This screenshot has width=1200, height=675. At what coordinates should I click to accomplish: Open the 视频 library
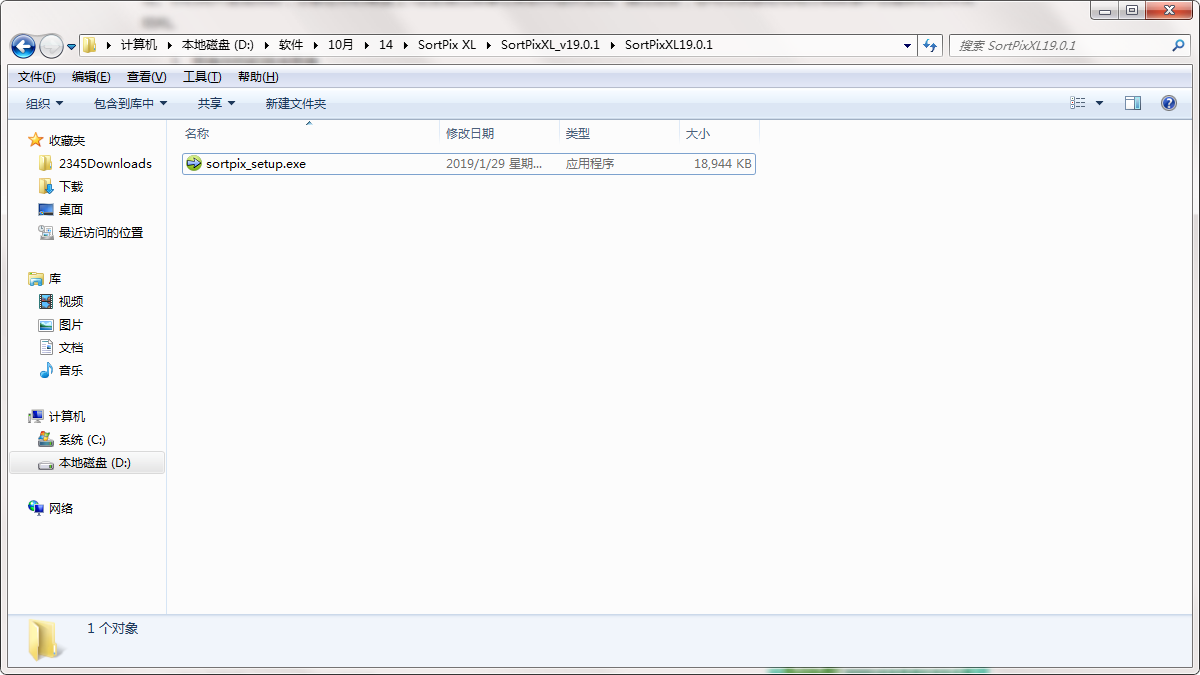71,301
